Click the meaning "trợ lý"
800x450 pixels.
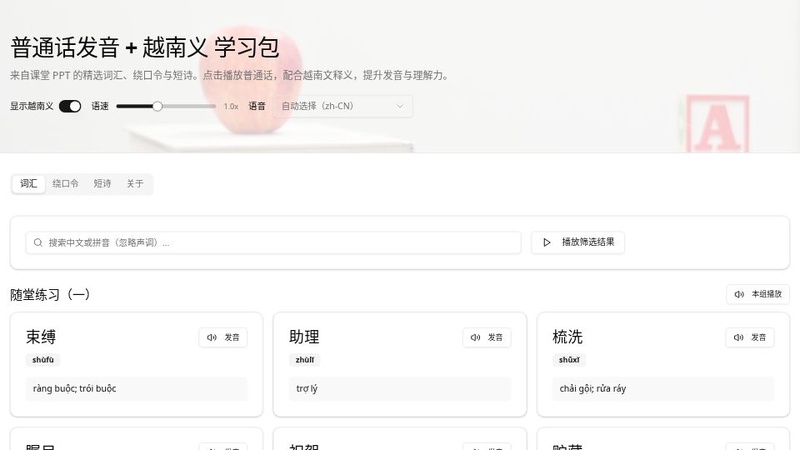(x=307, y=389)
